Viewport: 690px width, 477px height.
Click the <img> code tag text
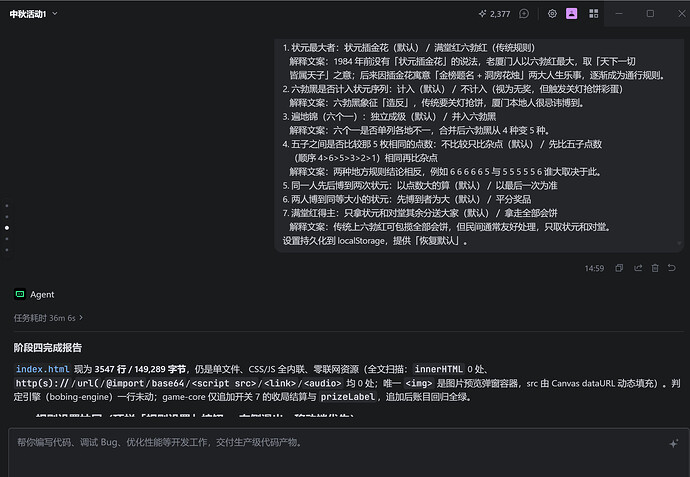(x=419, y=383)
